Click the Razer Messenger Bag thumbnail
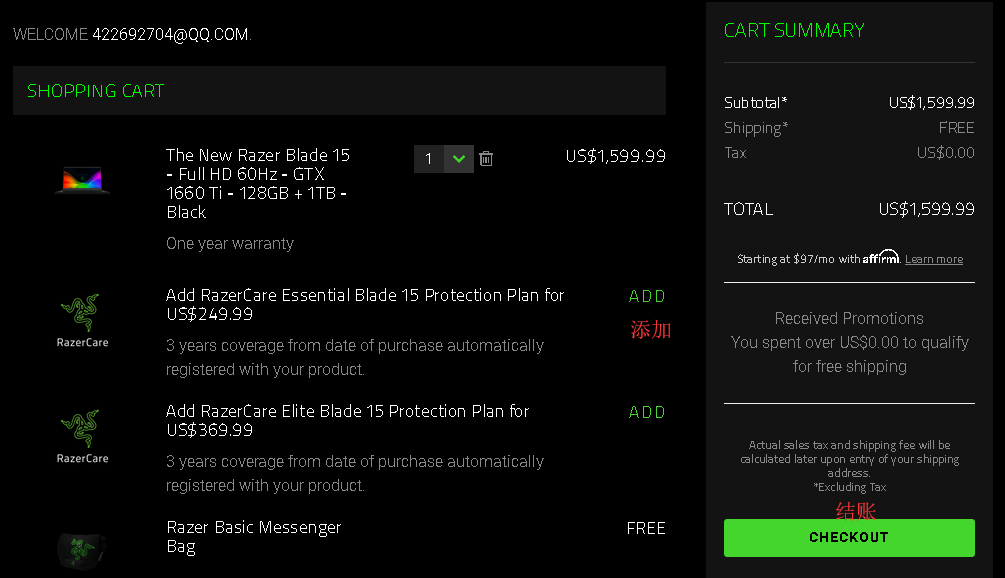The height and width of the screenshot is (578, 1005). (82, 548)
